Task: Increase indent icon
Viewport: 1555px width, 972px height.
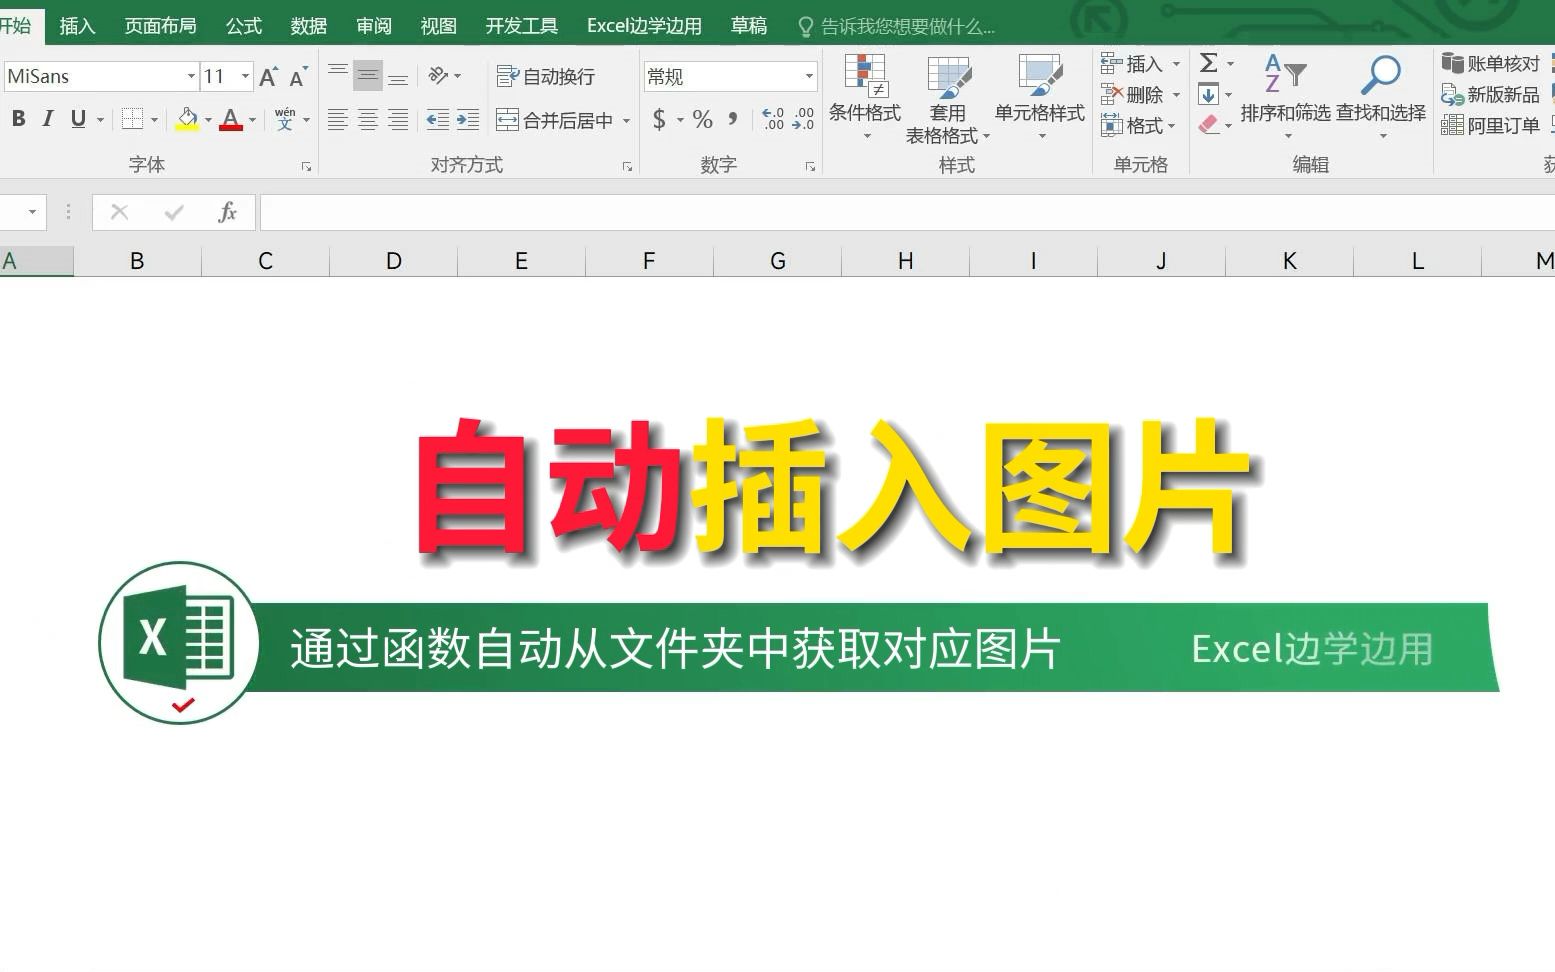Action: coord(468,120)
